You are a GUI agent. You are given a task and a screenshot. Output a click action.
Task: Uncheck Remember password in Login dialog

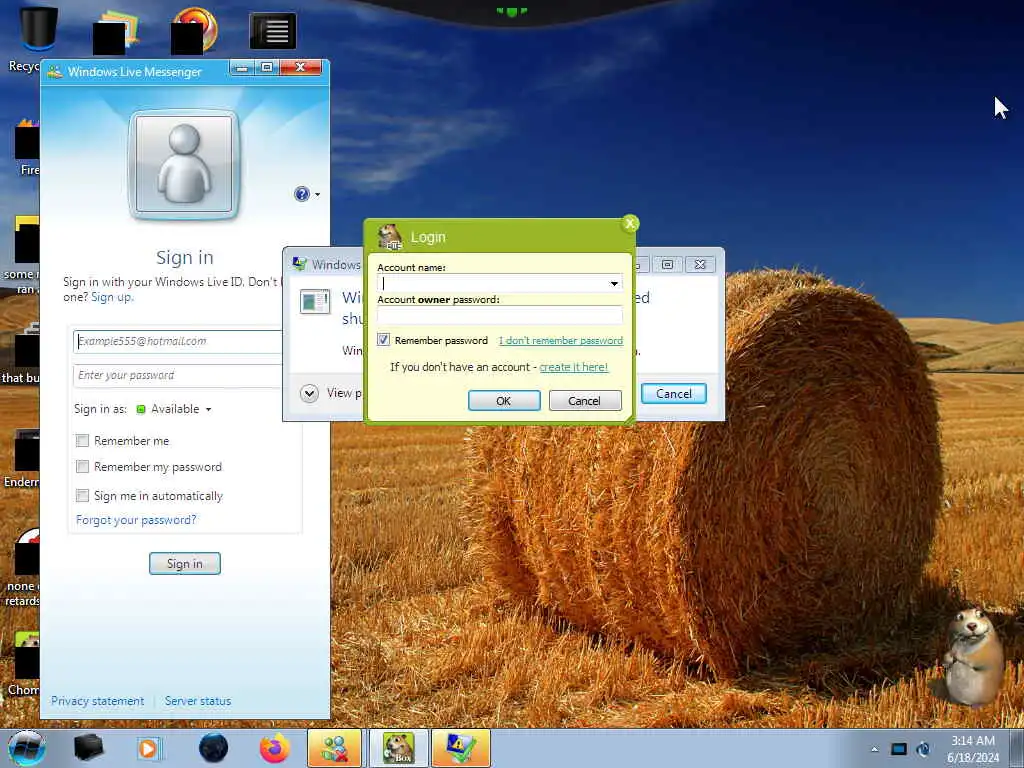383,340
